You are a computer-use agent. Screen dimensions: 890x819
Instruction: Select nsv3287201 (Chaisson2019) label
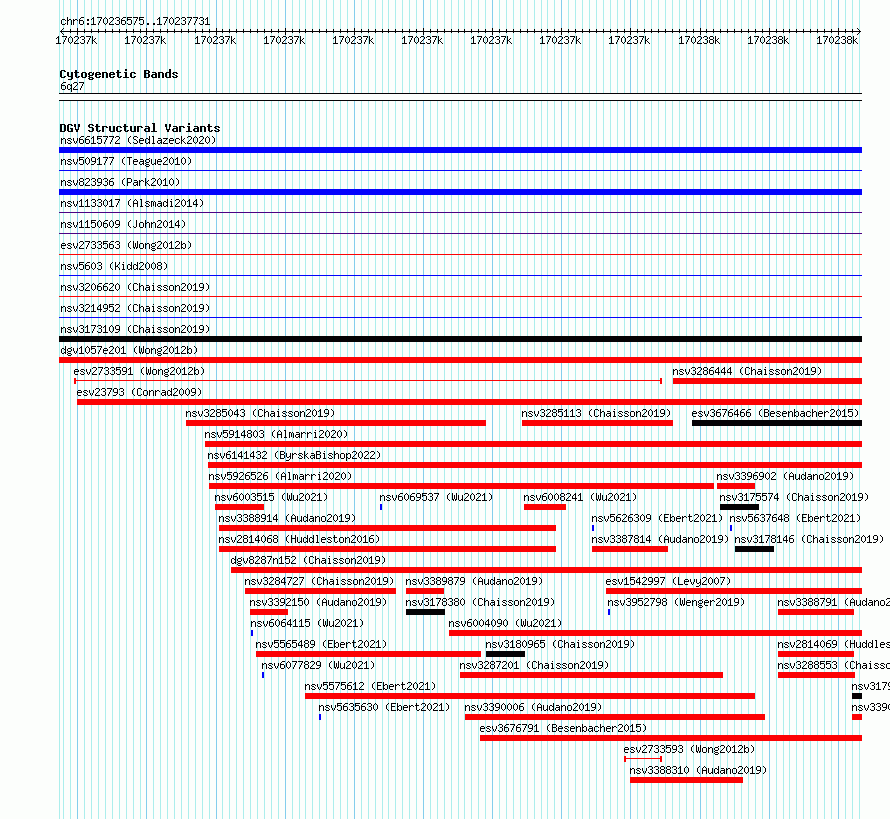click(534, 665)
